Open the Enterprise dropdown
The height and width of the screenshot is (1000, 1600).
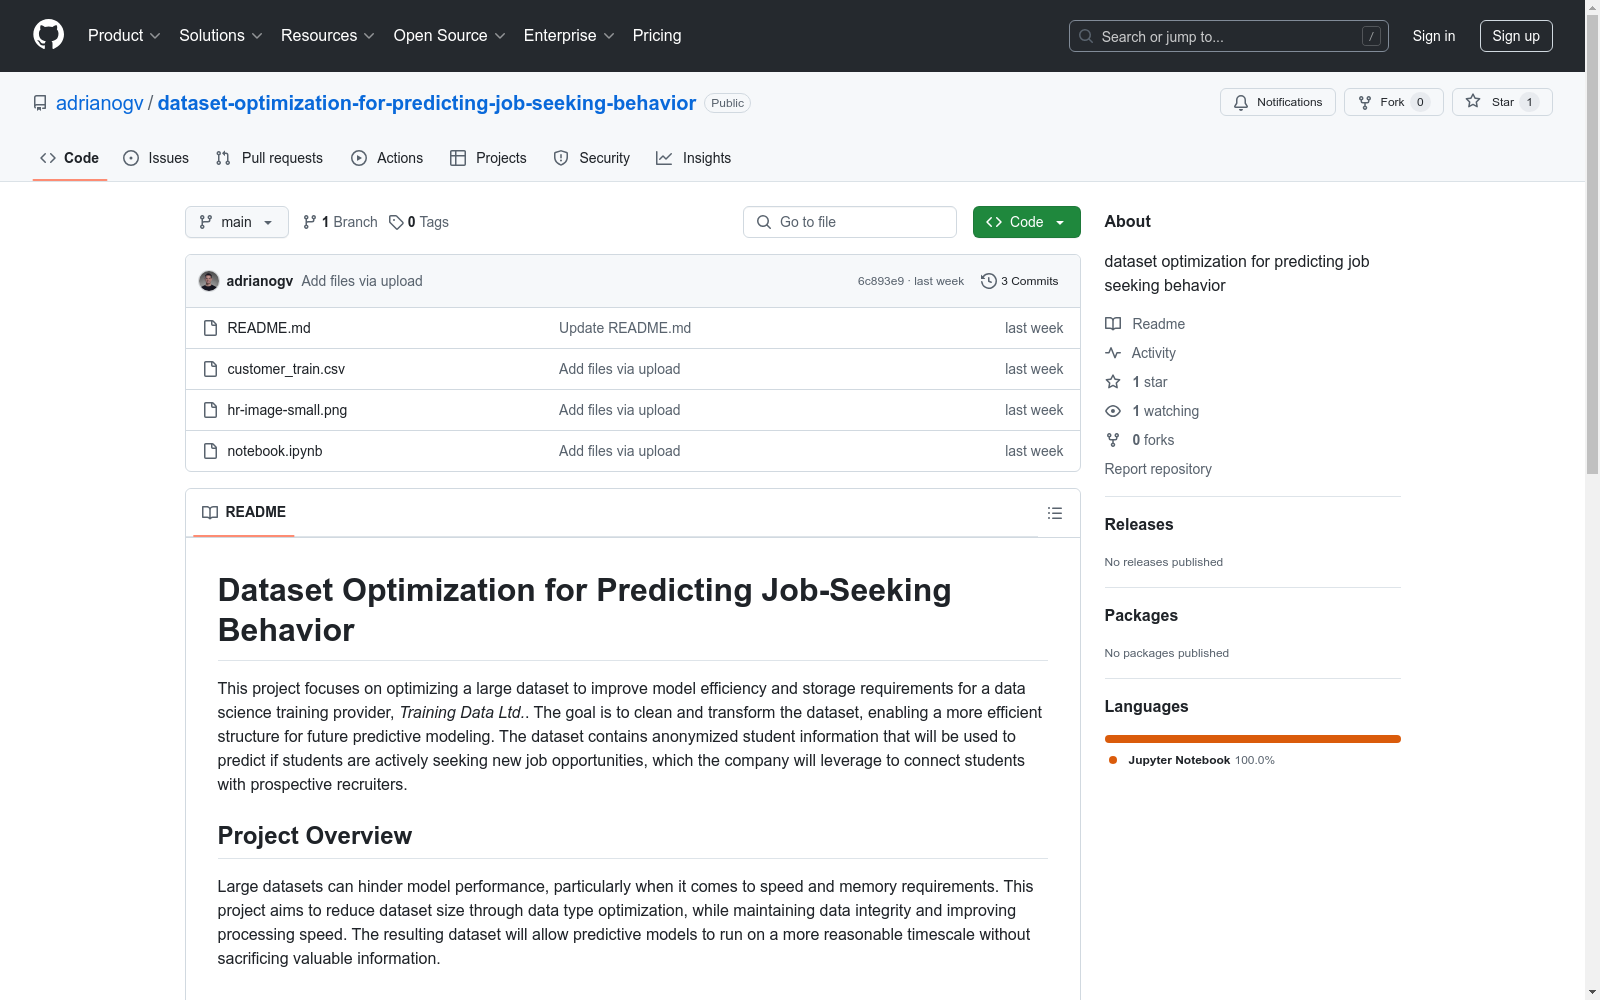569,36
